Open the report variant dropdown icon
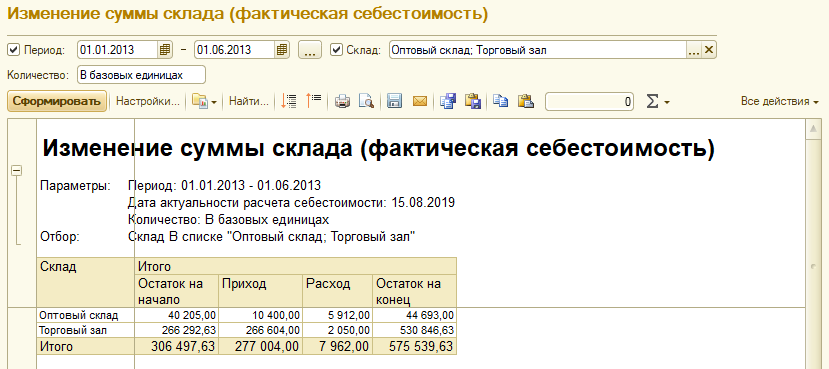 pos(204,101)
